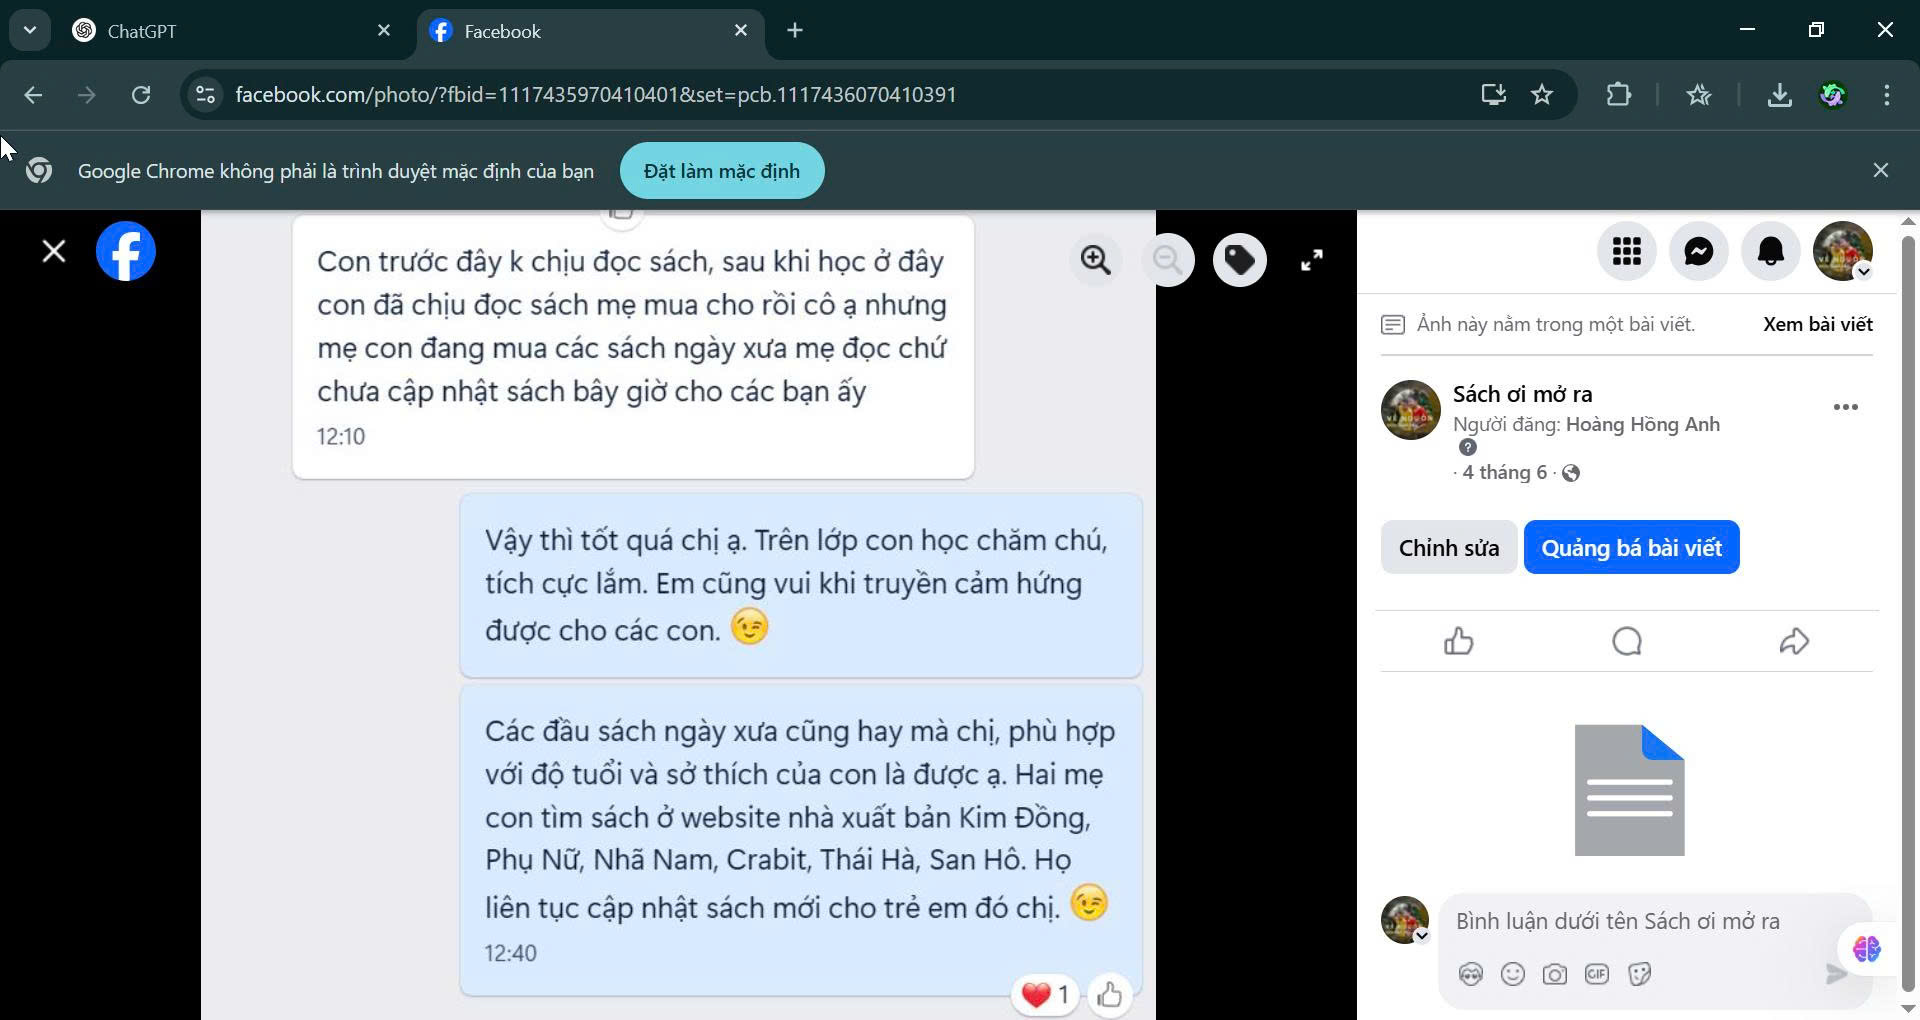Screen dimensions: 1920x1020
Task: Enter fullscreen photo view
Action: [x=1312, y=260]
